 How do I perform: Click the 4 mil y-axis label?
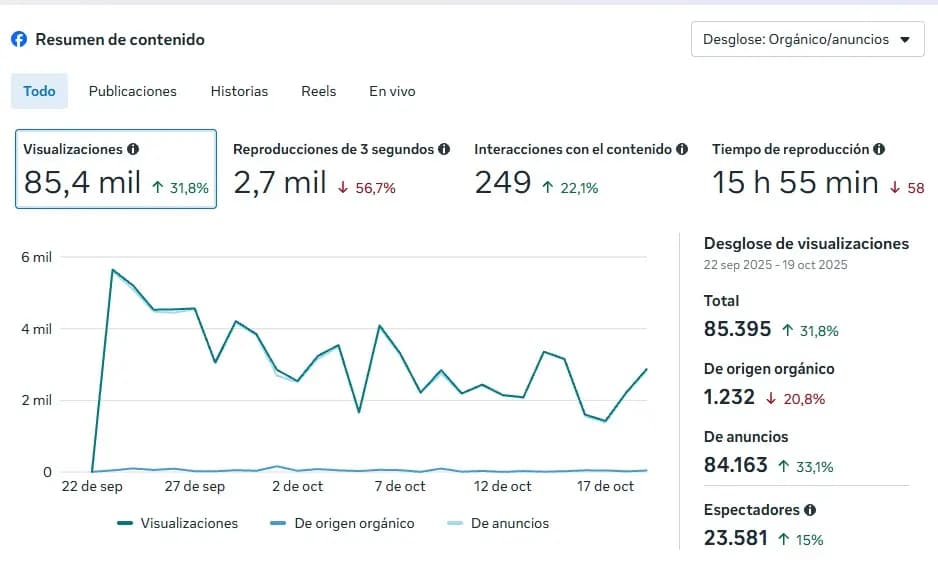coord(36,329)
